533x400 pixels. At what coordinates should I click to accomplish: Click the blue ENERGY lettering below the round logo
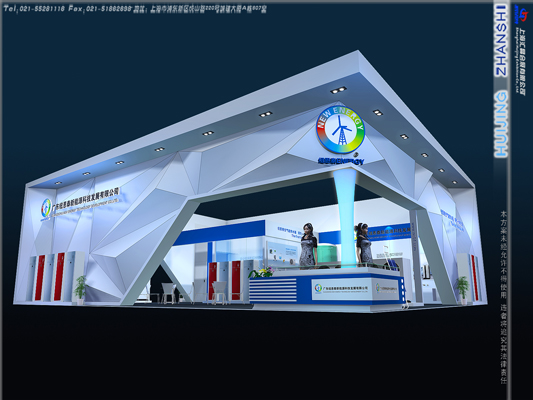point(341,161)
